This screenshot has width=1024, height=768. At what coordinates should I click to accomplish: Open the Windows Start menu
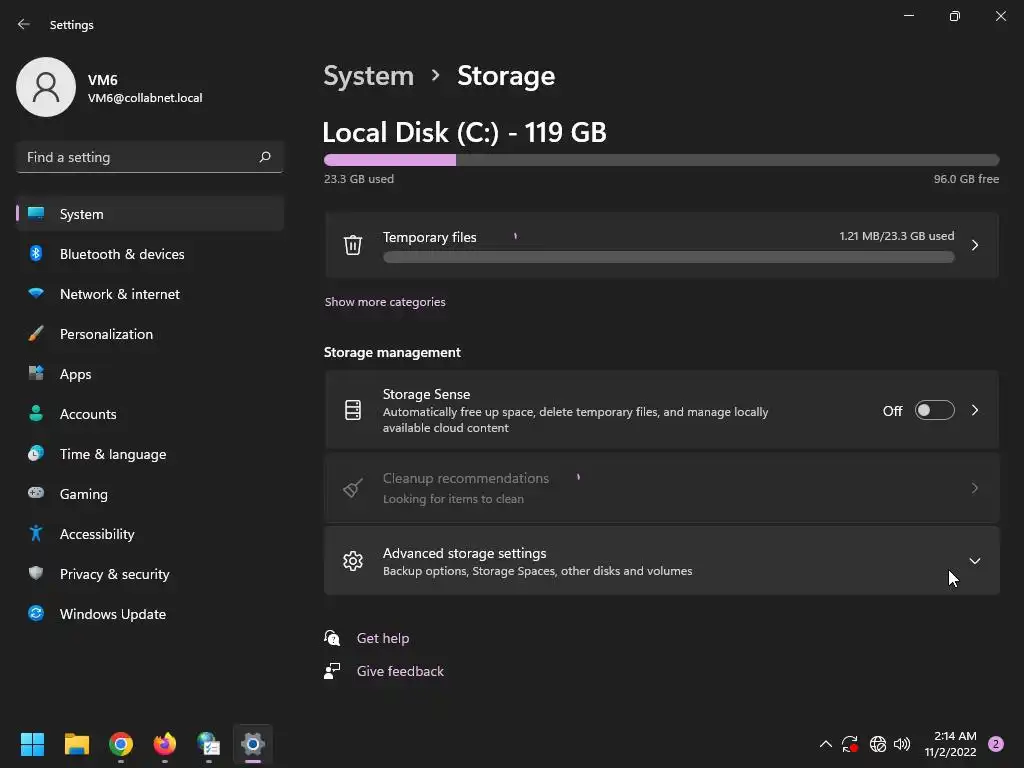[x=32, y=744]
